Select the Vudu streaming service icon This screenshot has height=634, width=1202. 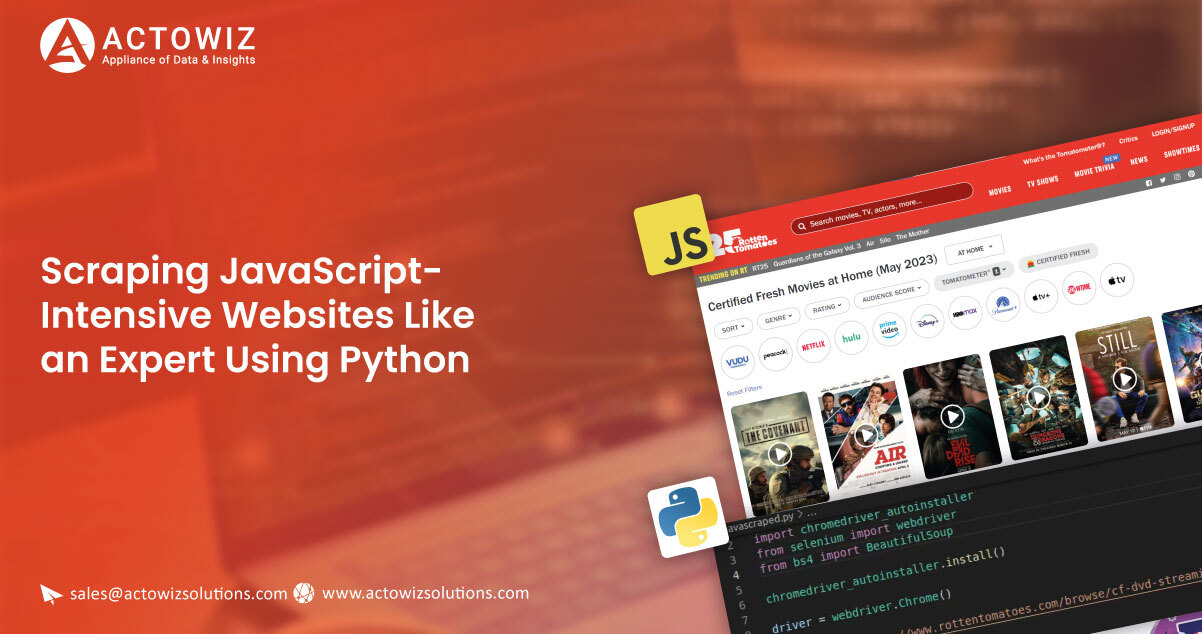tap(737, 361)
